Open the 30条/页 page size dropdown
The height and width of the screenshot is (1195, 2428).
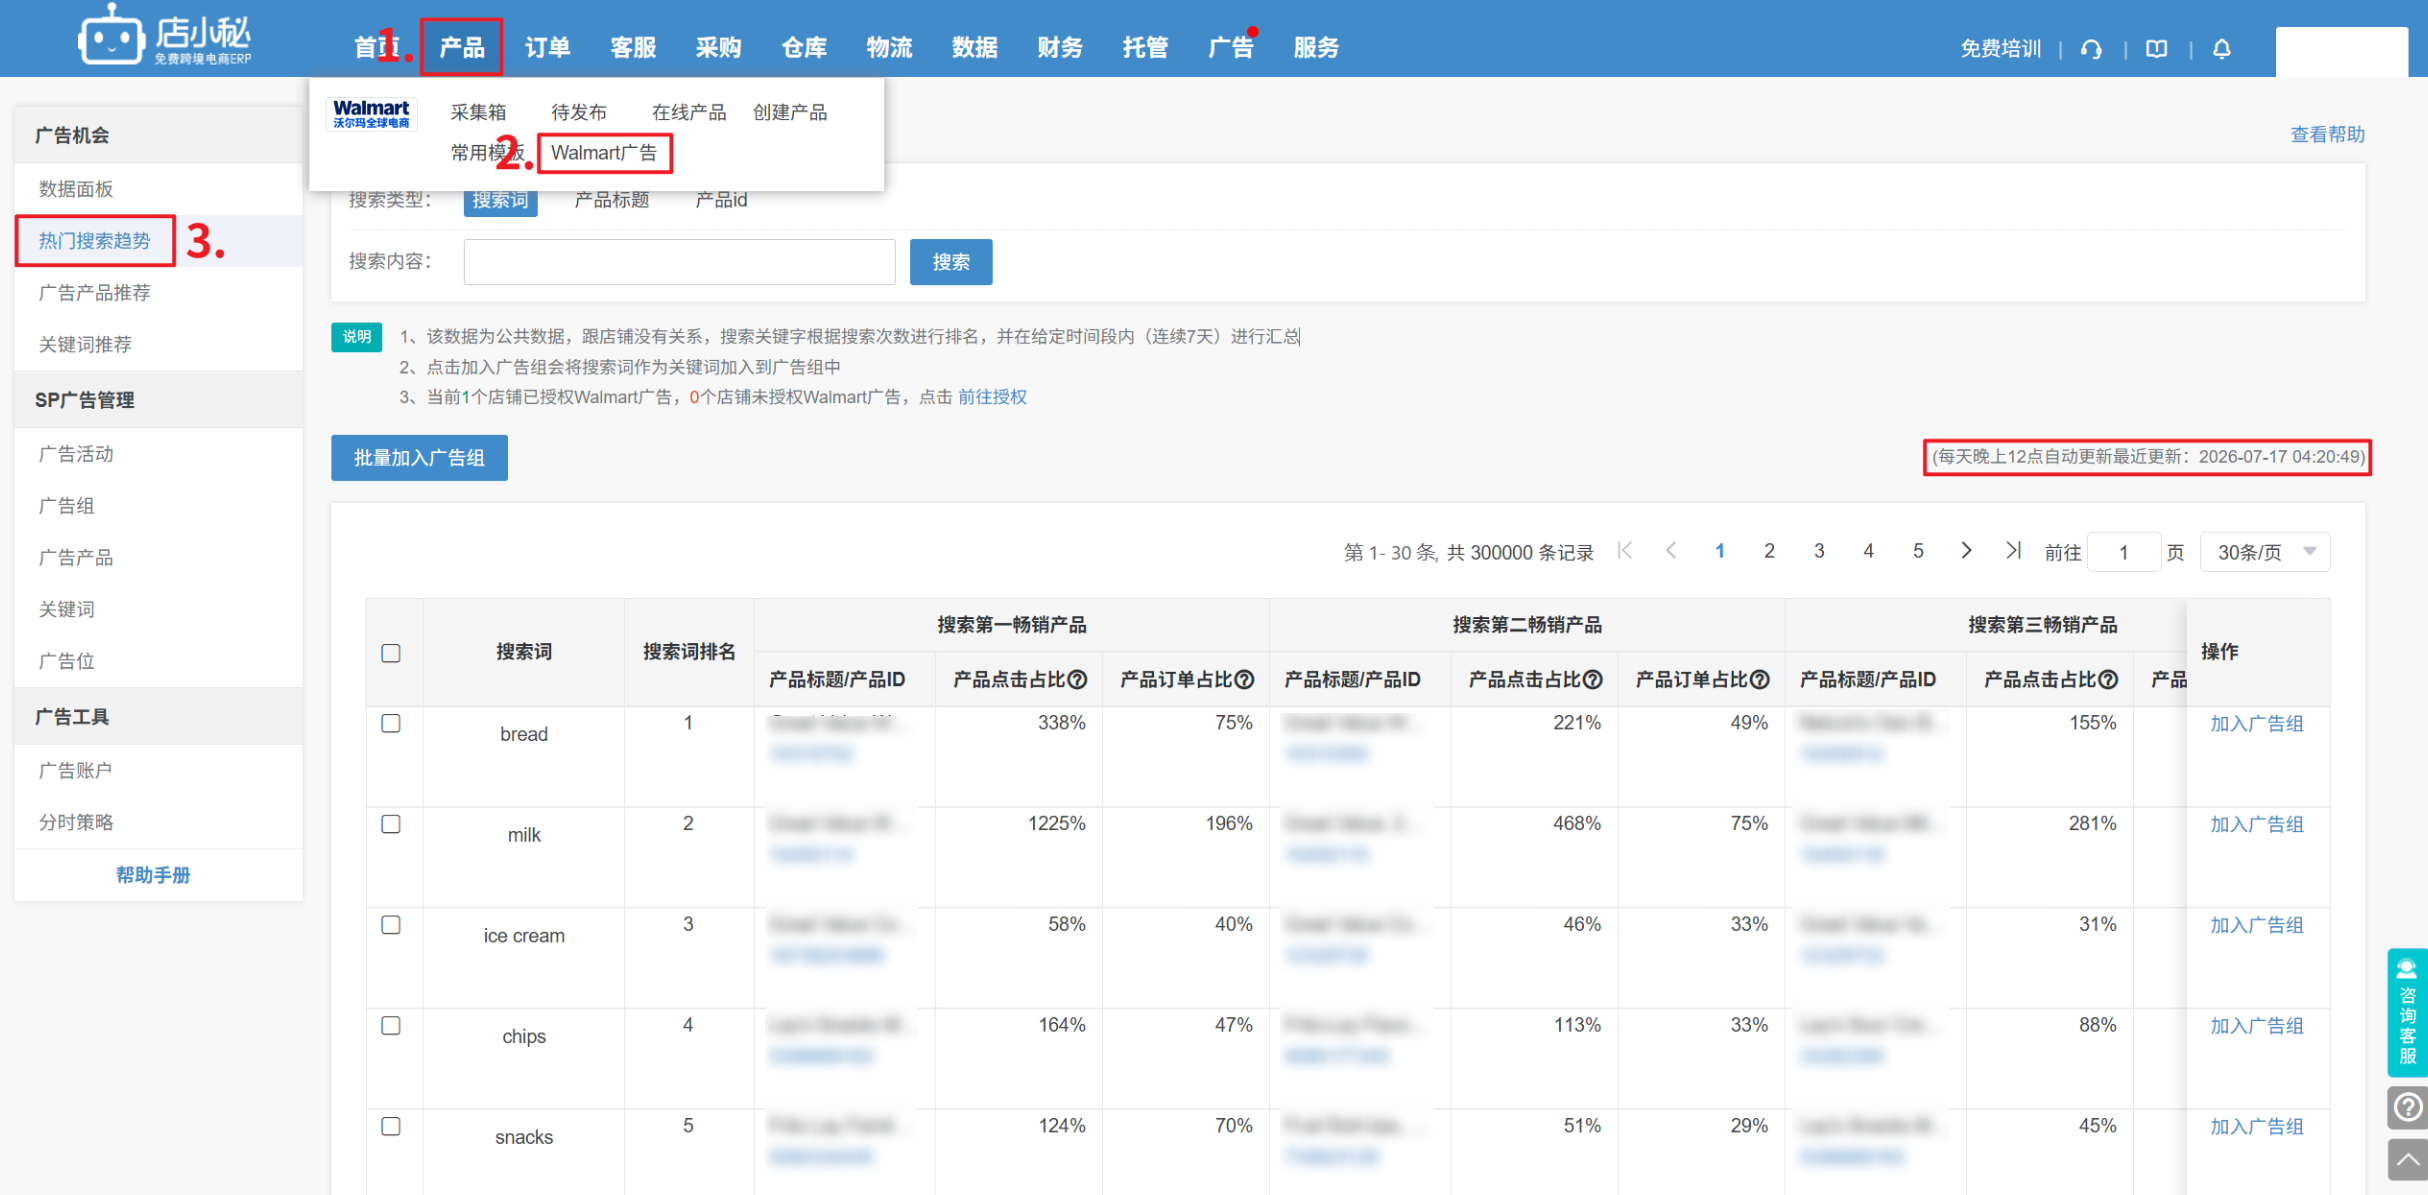click(x=2265, y=552)
